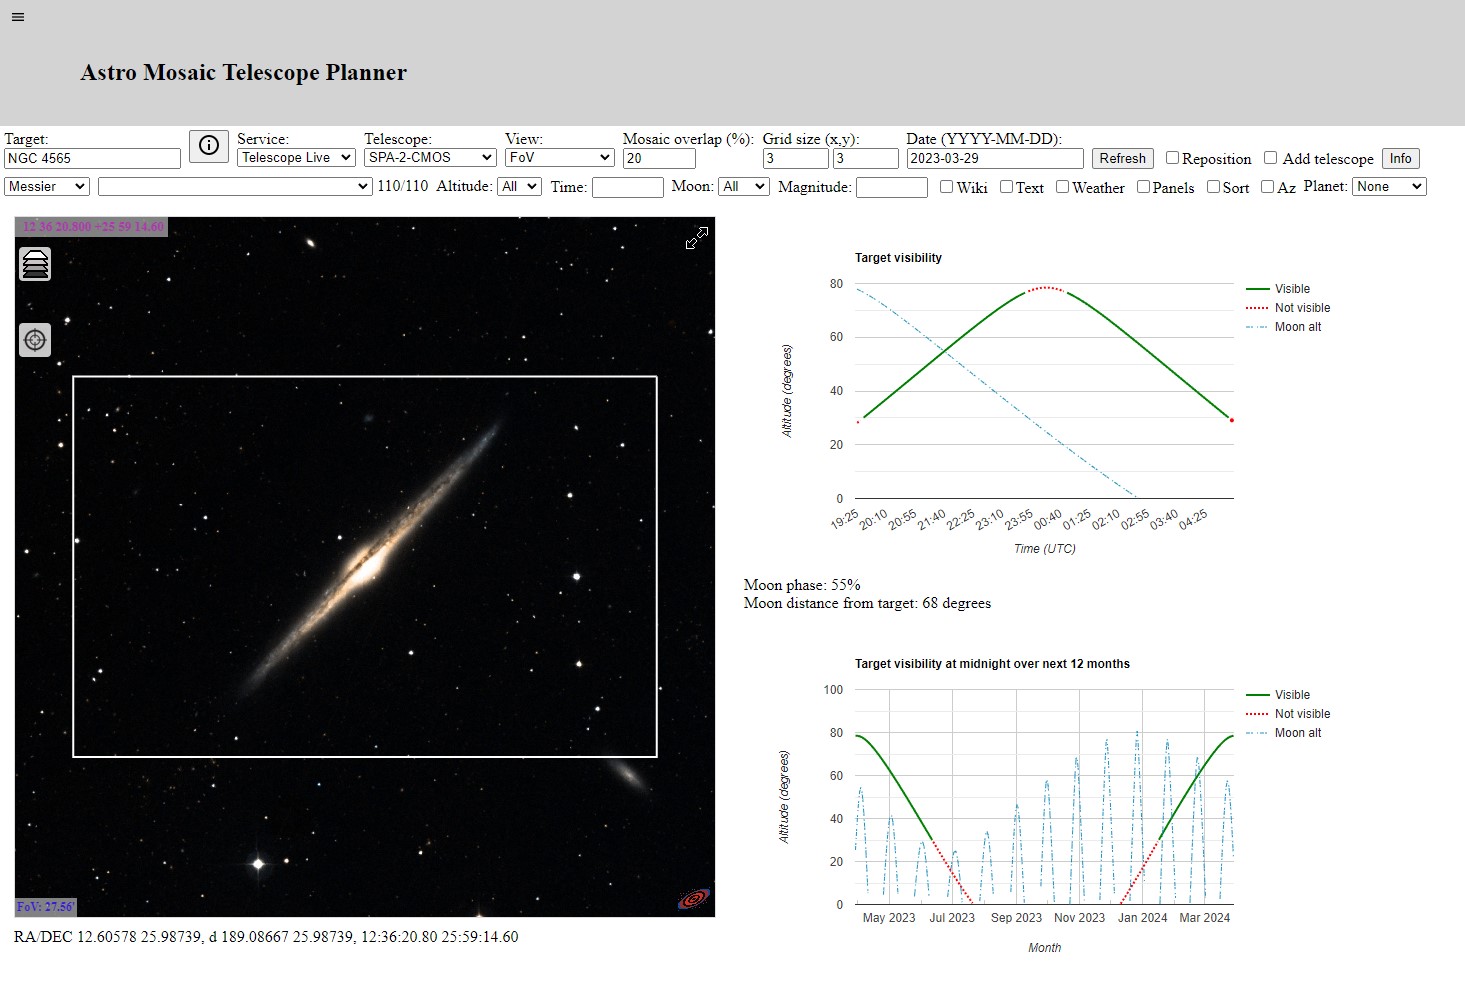This screenshot has width=1465, height=997.
Task: Toggle the Az checkbox
Action: pyautogui.click(x=1267, y=187)
